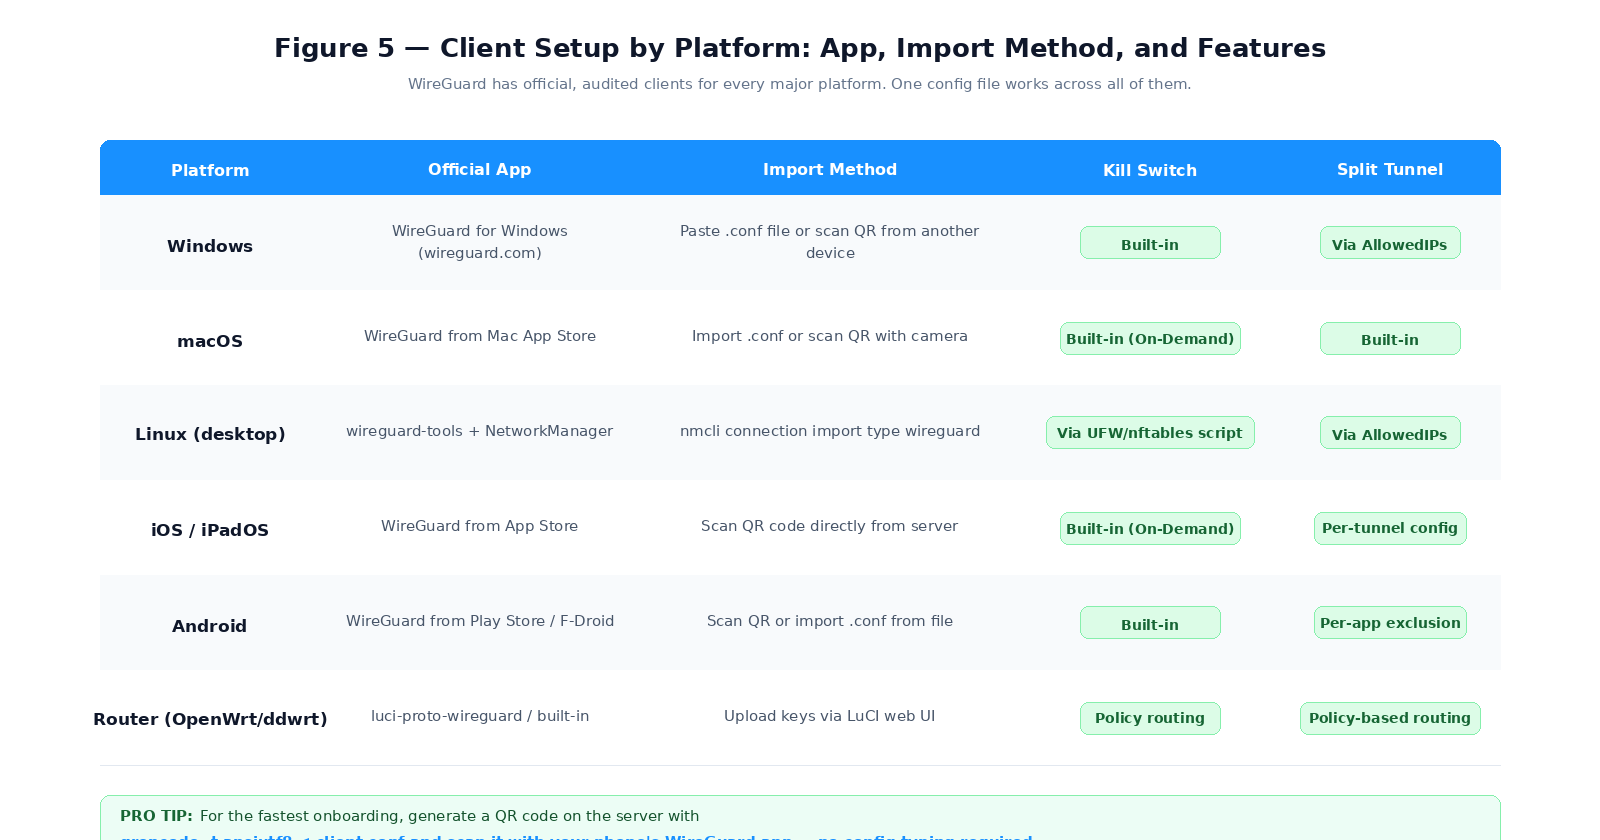Select the luci-proto-wireguard / built-in cell
This screenshot has width=1600, height=840.
[x=480, y=716]
